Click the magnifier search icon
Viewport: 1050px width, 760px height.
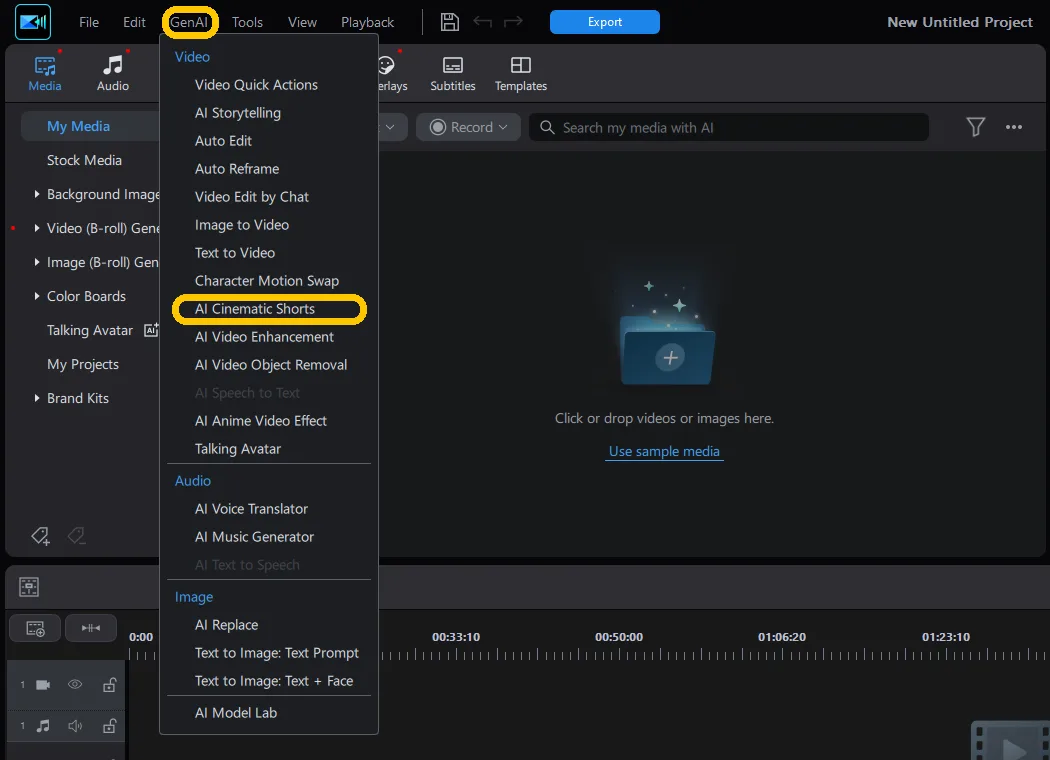point(547,127)
